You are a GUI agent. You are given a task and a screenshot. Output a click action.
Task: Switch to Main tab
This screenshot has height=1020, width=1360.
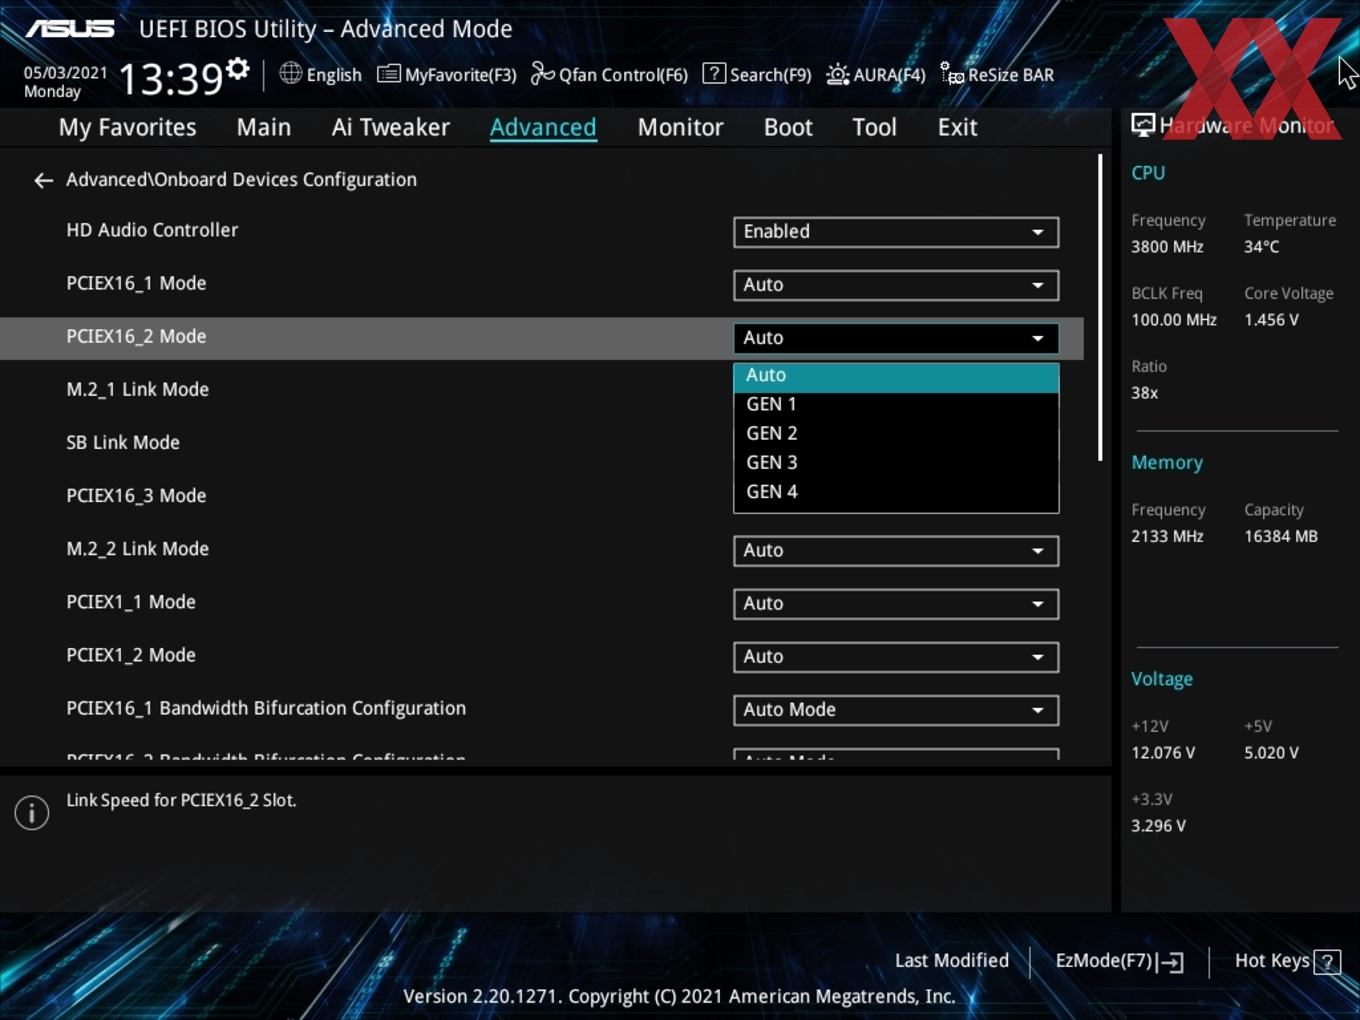[264, 127]
